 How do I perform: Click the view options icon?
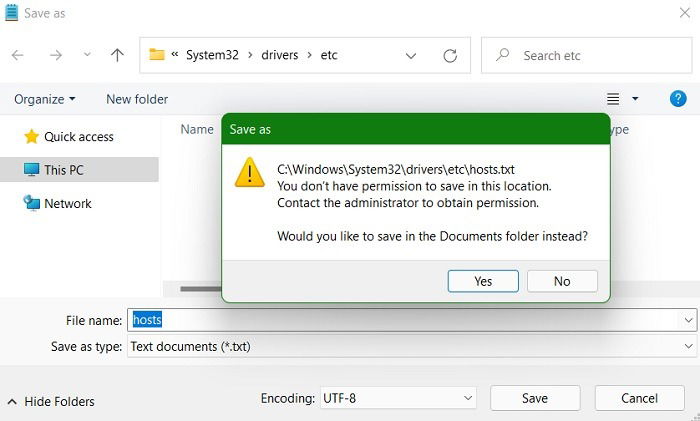(613, 99)
